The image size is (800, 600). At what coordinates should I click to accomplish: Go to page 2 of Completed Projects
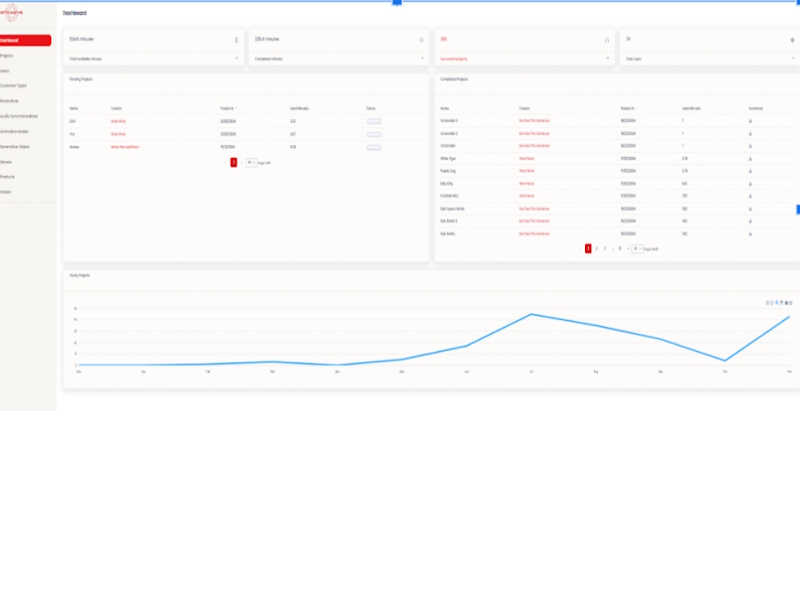point(596,248)
